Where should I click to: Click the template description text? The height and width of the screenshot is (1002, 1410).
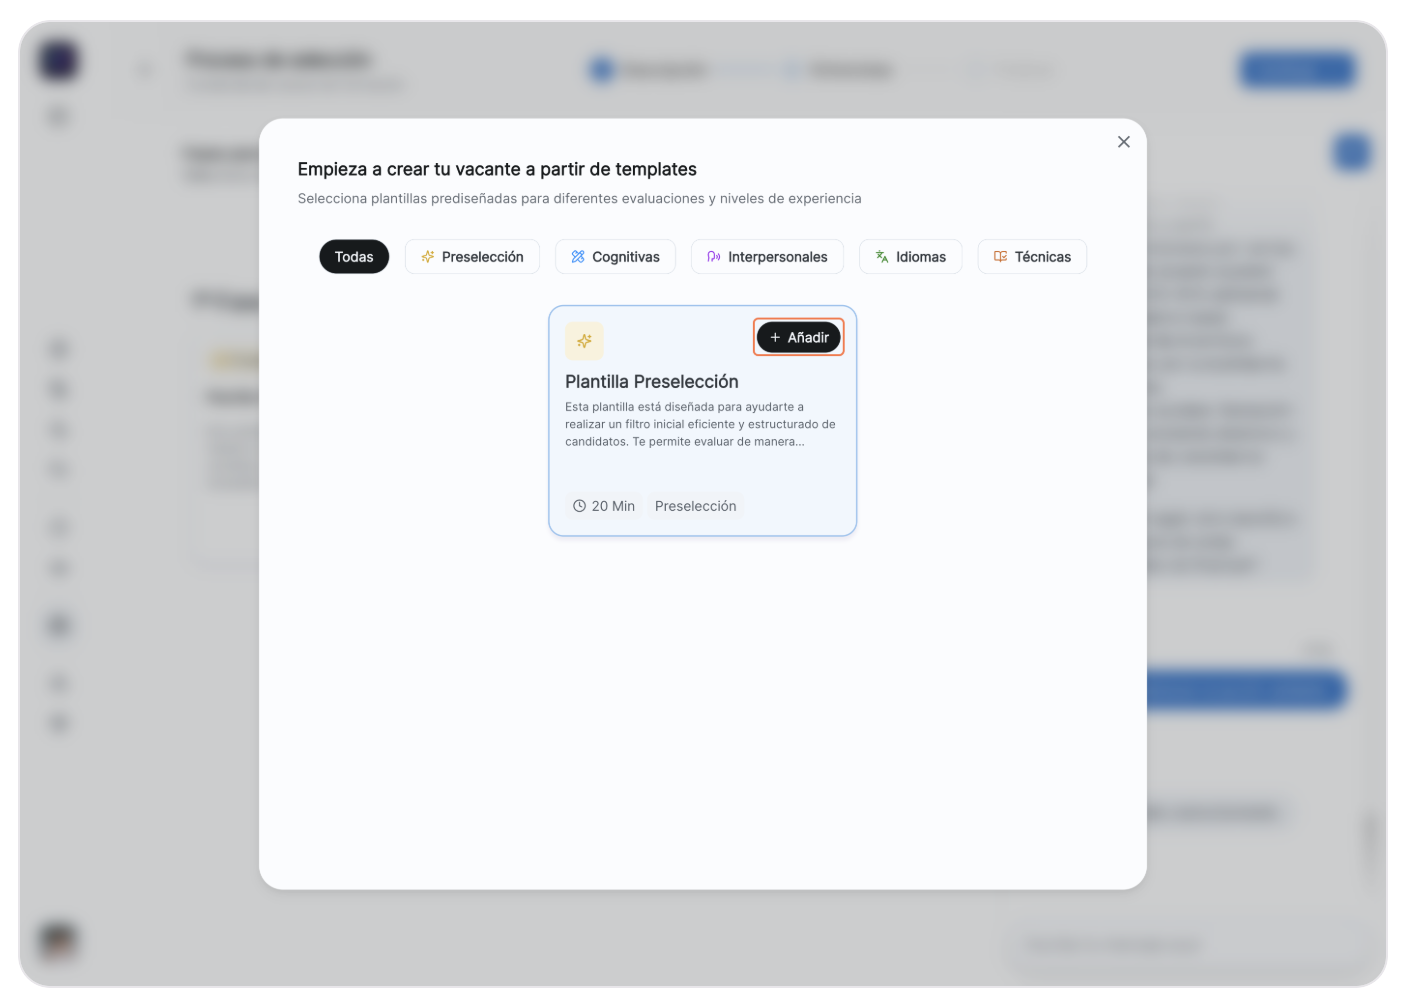700,424
